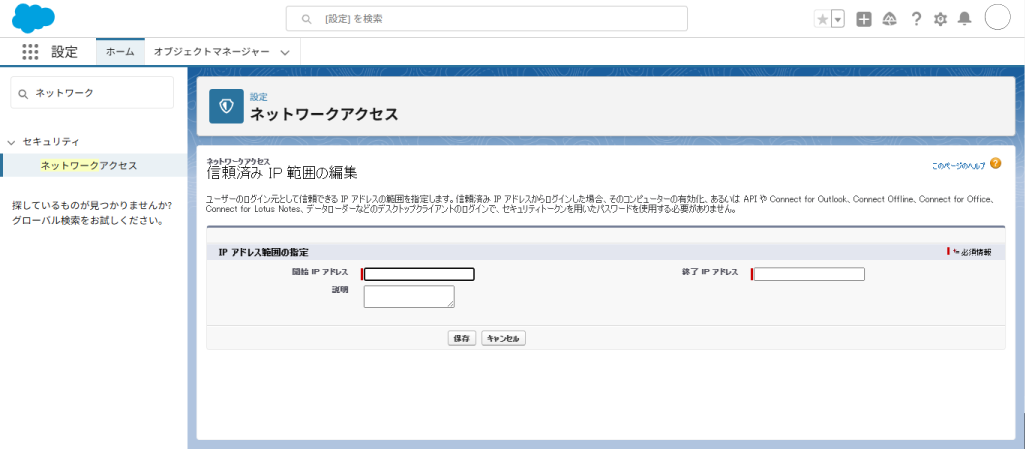Screen dimensions: 1025x449
Task: Click the 開始 IP アドレス input field
Action: coord(419,274)
